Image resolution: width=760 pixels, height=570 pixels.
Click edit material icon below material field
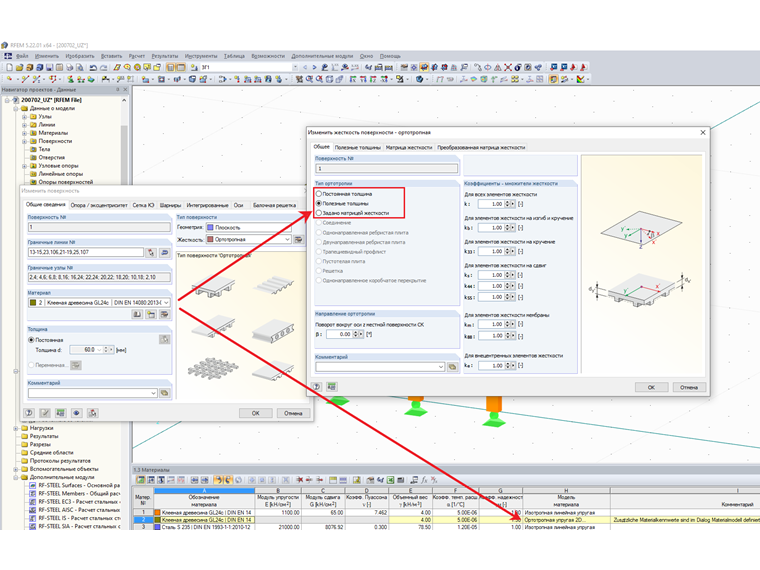(165, 315)
